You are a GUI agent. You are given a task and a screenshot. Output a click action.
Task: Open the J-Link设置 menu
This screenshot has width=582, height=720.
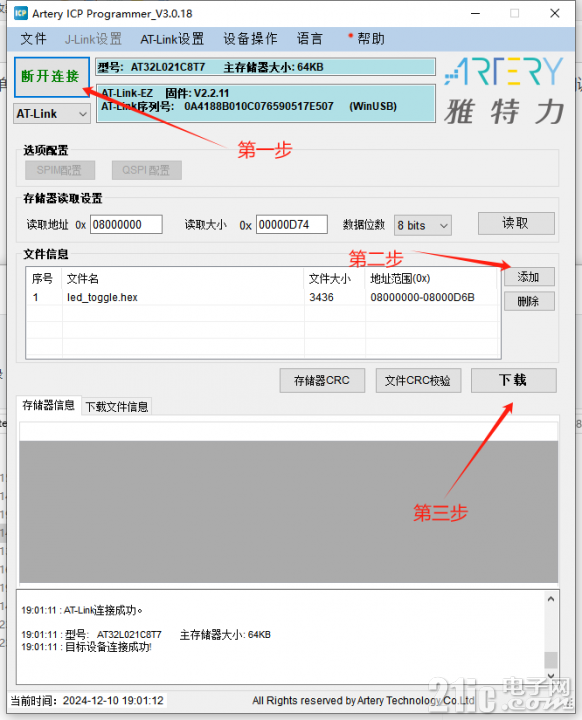(x=93, y=39)
